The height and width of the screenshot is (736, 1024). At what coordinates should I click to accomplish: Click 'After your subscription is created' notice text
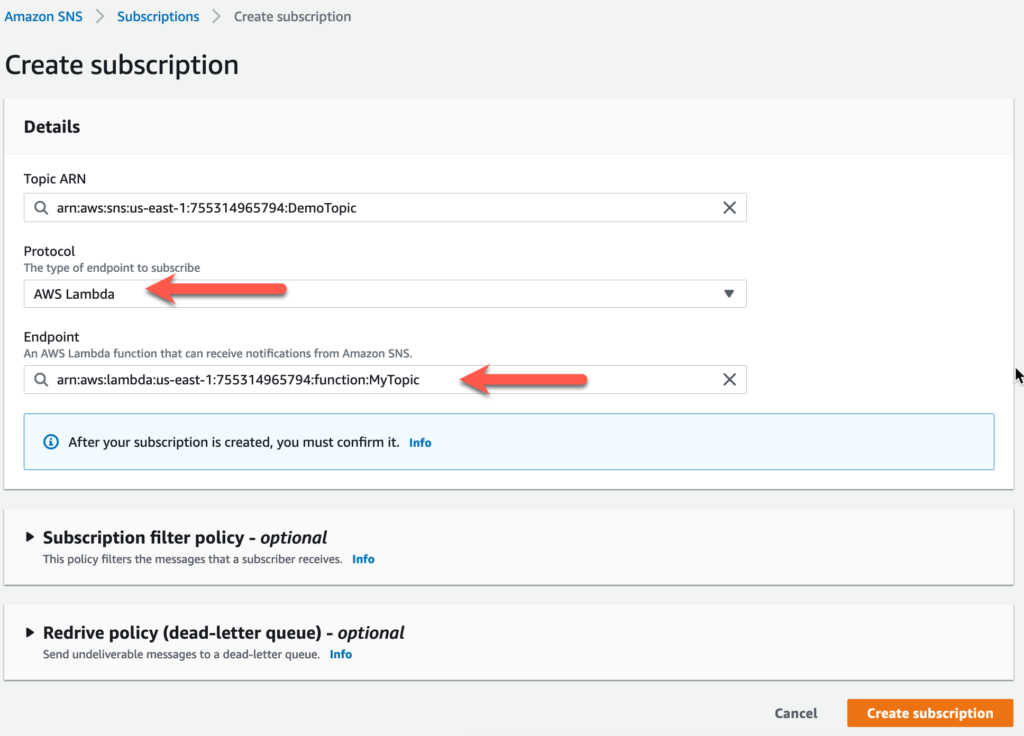pyautogui.click(x=234, y=442)
